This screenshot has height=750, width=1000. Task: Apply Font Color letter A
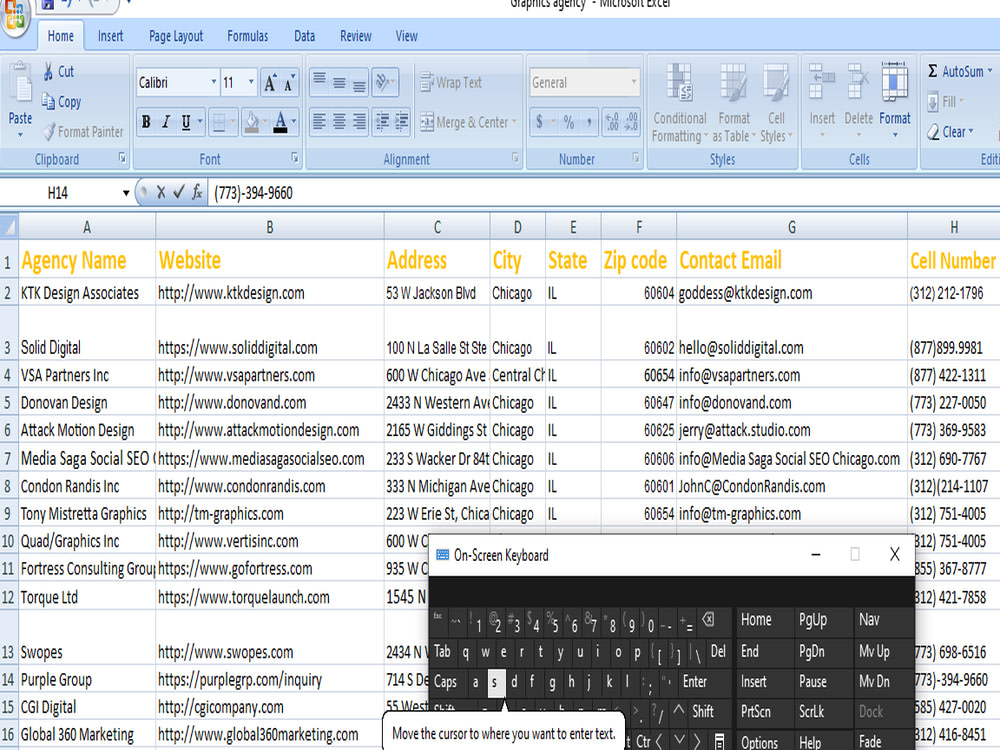click(x=280, y=121)
